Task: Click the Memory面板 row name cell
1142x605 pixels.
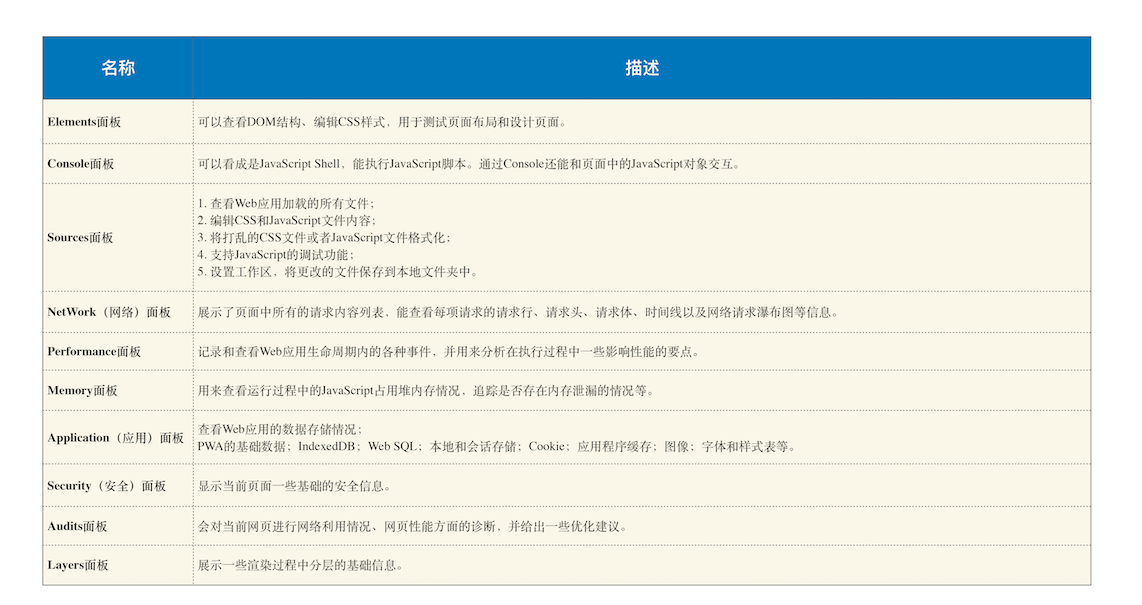Action: click(x=83, y=390)
